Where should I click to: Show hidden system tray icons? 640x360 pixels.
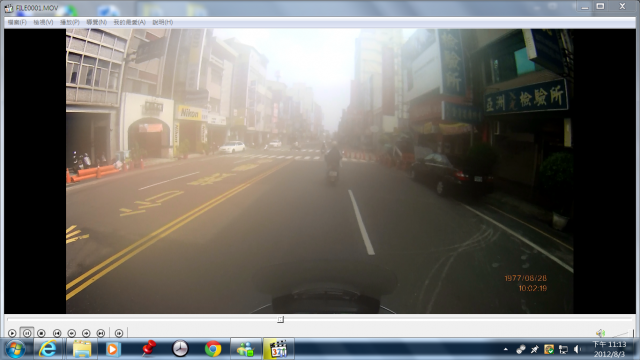(x=506, y=349)
